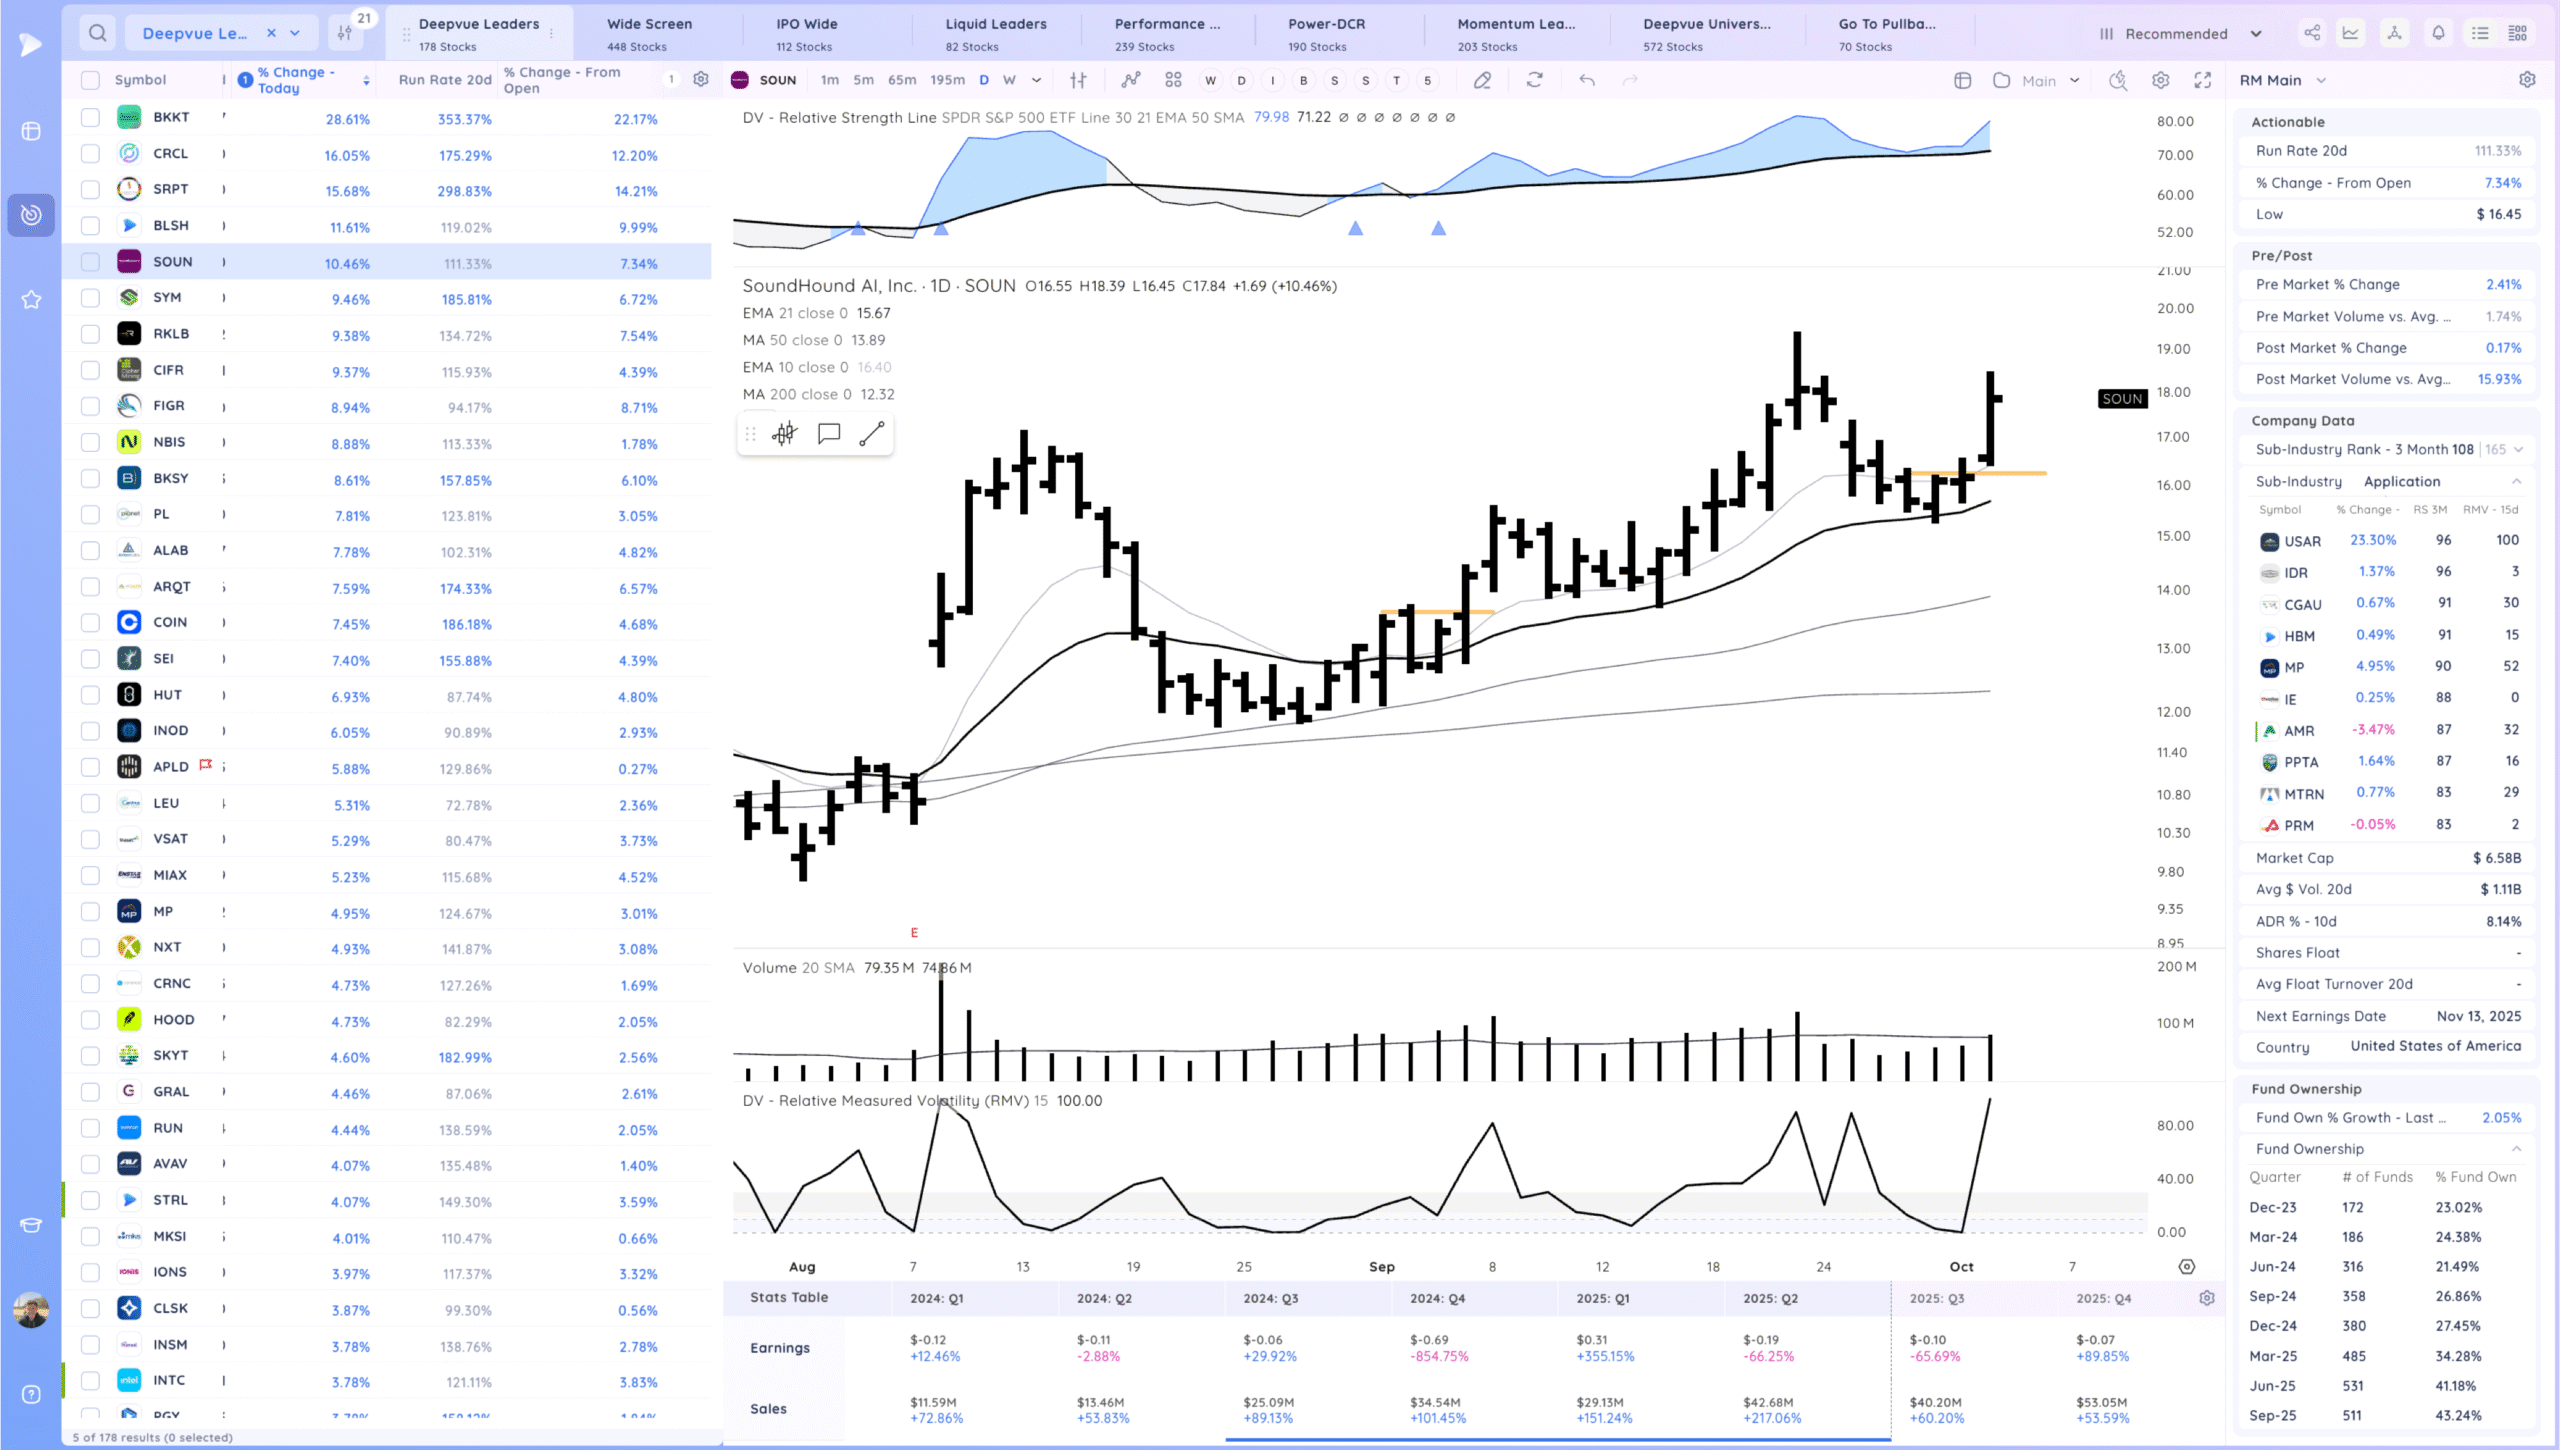
Task: Open the chart indicators icon
Action: pyautogui.click(x=1130, y=80)
